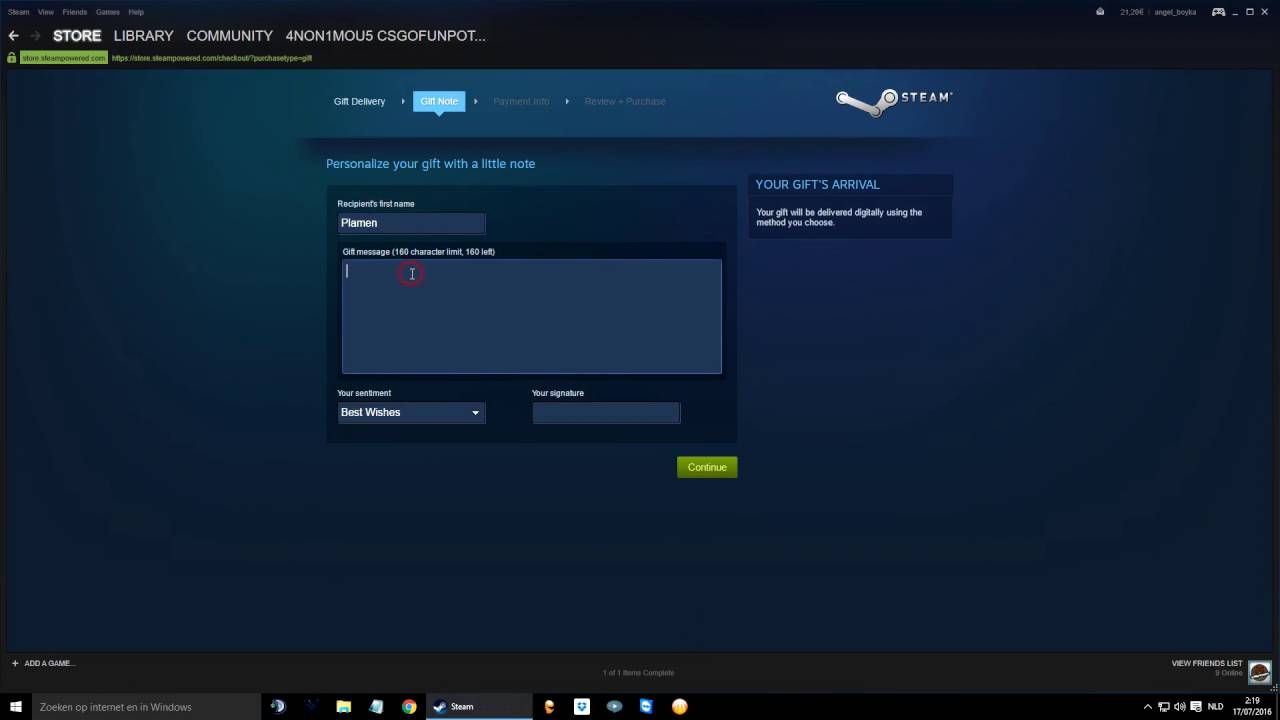
Task: Click the Windows search box
Action: coord(147,706)
